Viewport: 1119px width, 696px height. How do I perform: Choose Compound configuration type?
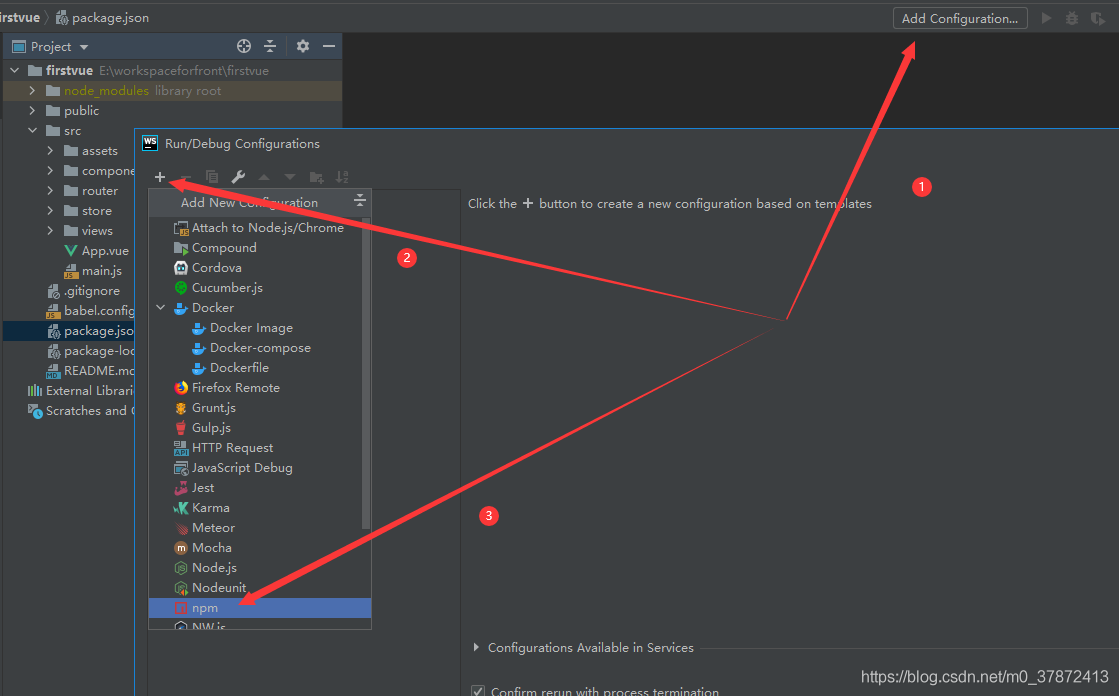point(260,248)
